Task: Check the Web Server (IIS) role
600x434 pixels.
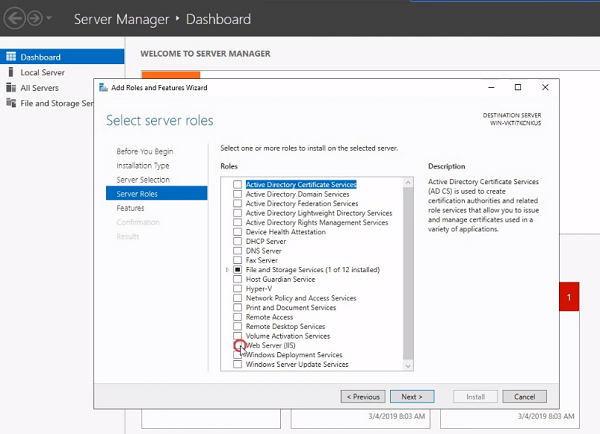Action: point(237,345)
